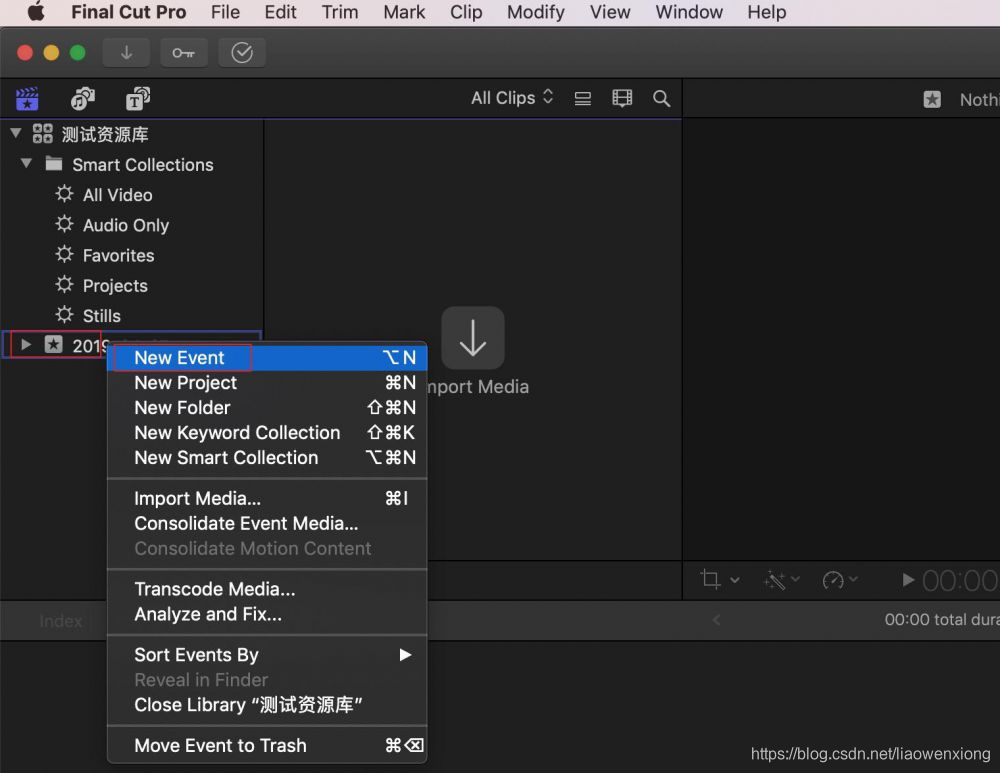The height and width of the screenshot is (773, 1000).
Task: Click the viewer play button
Action: 908,580
